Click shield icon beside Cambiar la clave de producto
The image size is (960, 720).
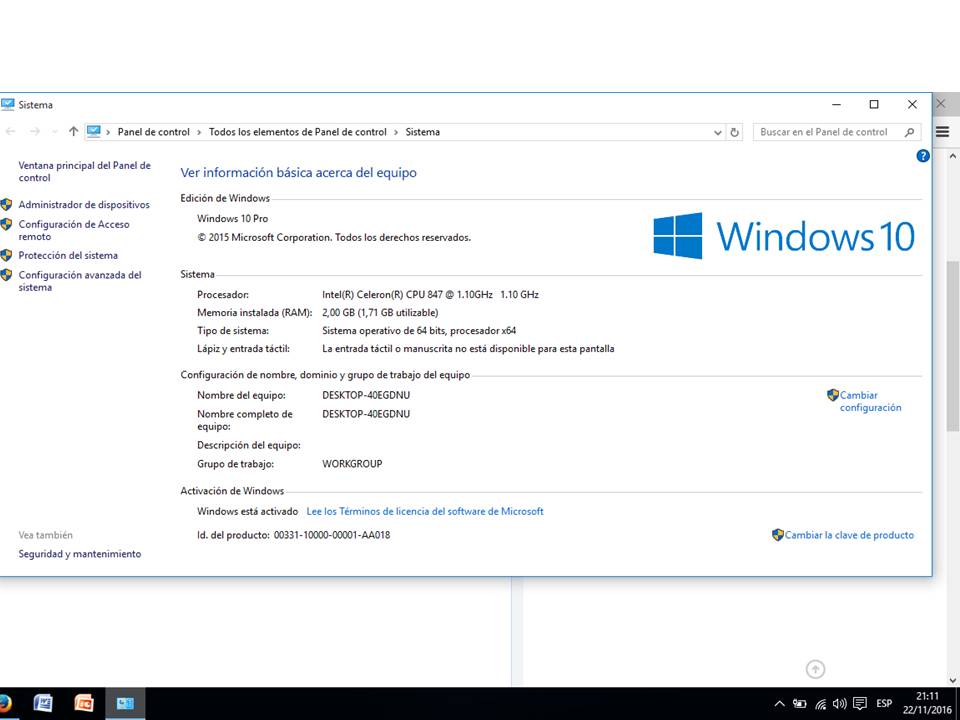778,534
